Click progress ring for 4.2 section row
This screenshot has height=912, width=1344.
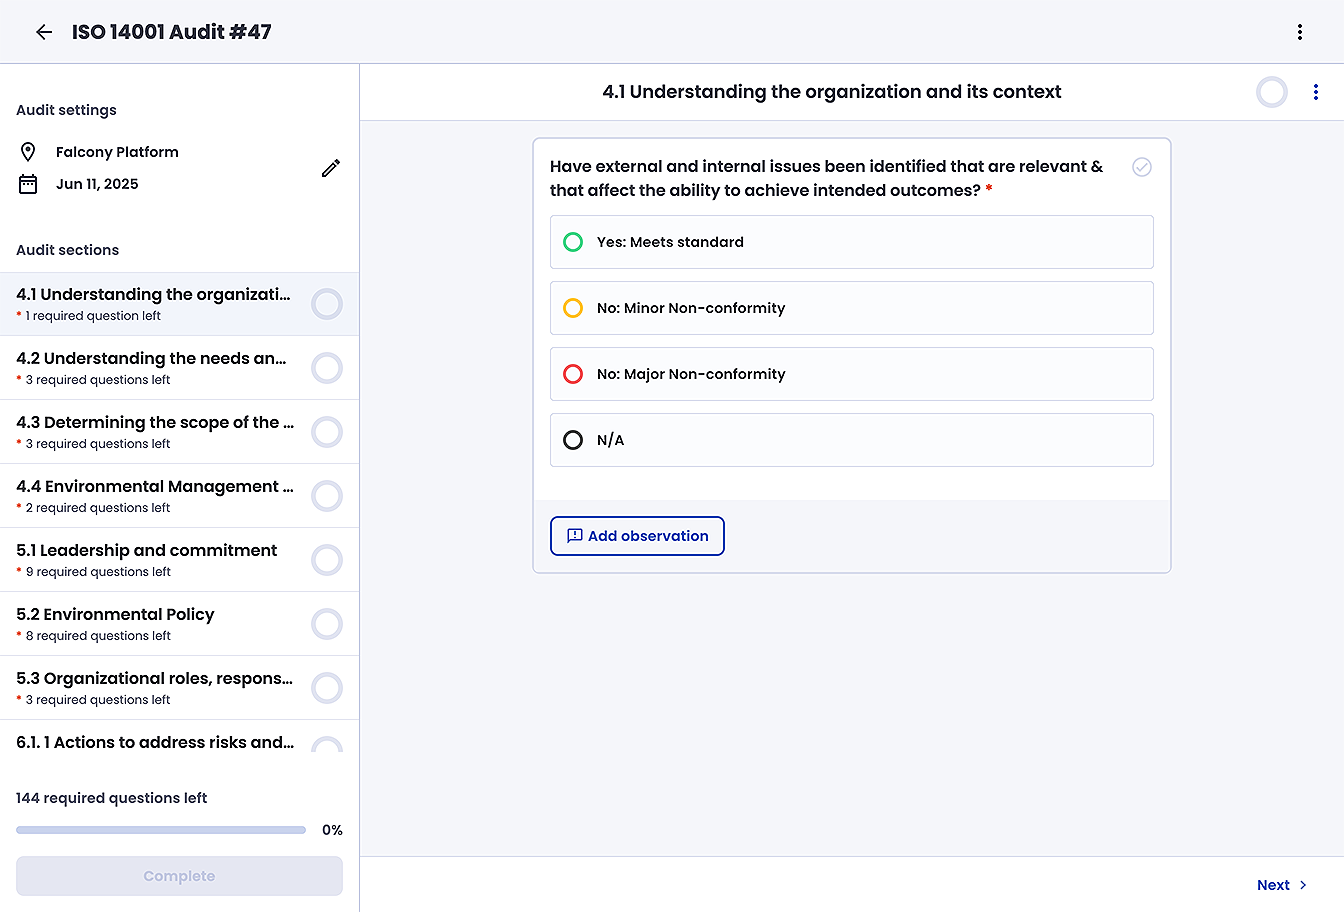click(x=327, y=368)
